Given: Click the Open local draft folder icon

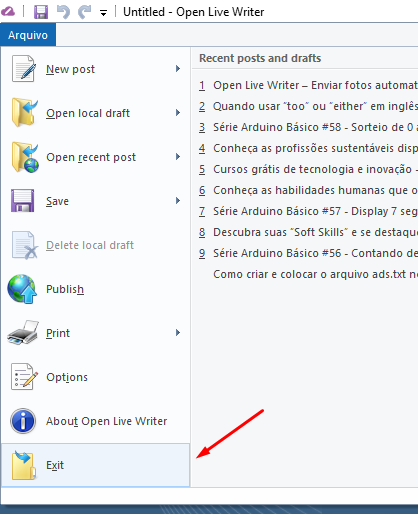Looking at the screenshot, I should click(x=24, y=113).
